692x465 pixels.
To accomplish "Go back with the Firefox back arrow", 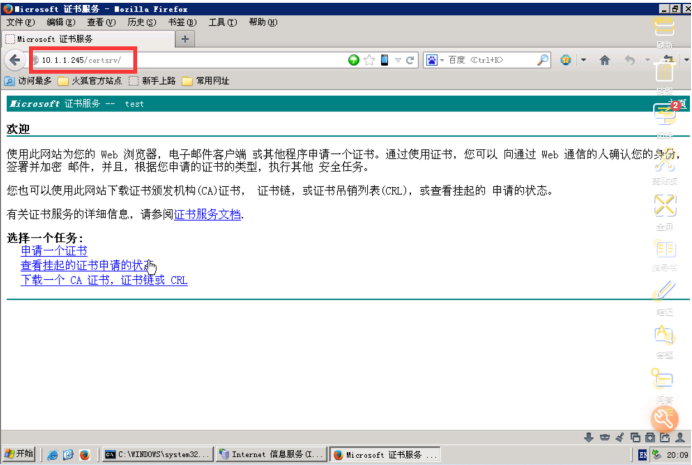I will tap(15, 60).
